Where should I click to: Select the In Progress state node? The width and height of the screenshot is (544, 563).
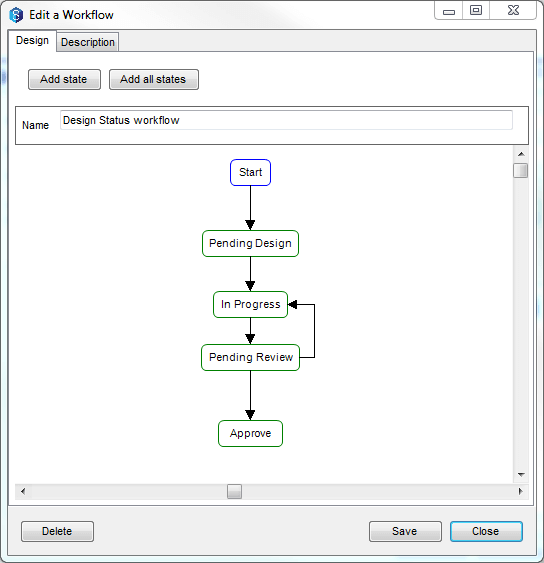250,304
